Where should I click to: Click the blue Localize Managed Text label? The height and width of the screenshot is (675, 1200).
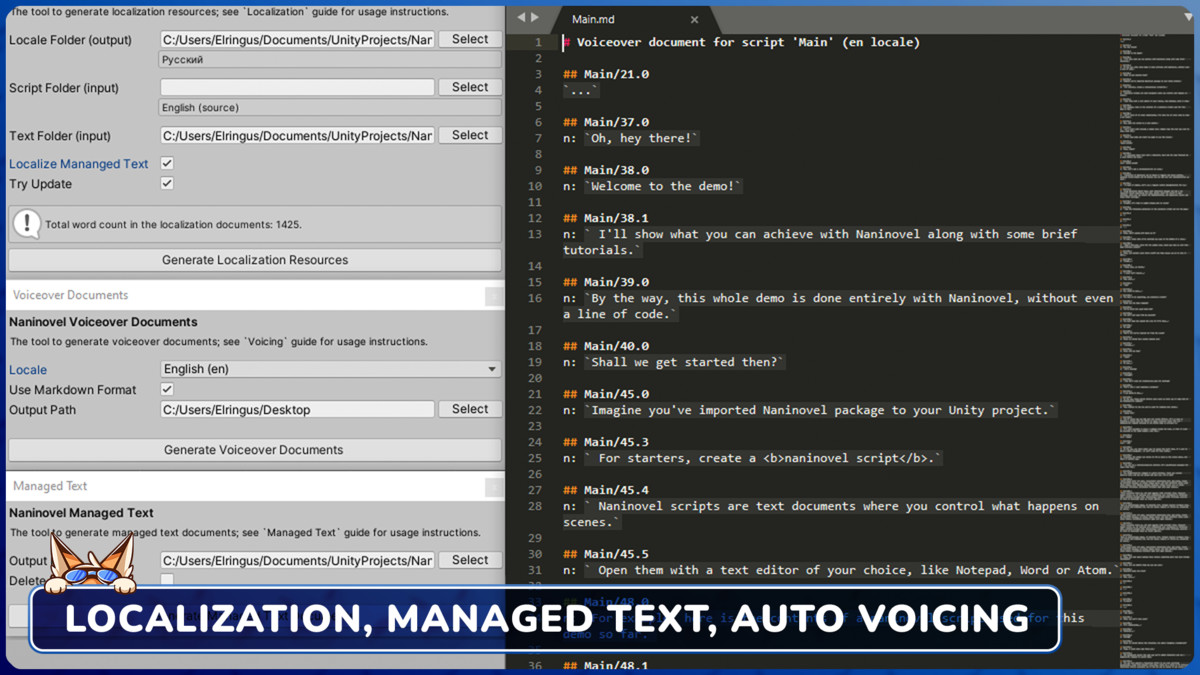click(79, 164)
